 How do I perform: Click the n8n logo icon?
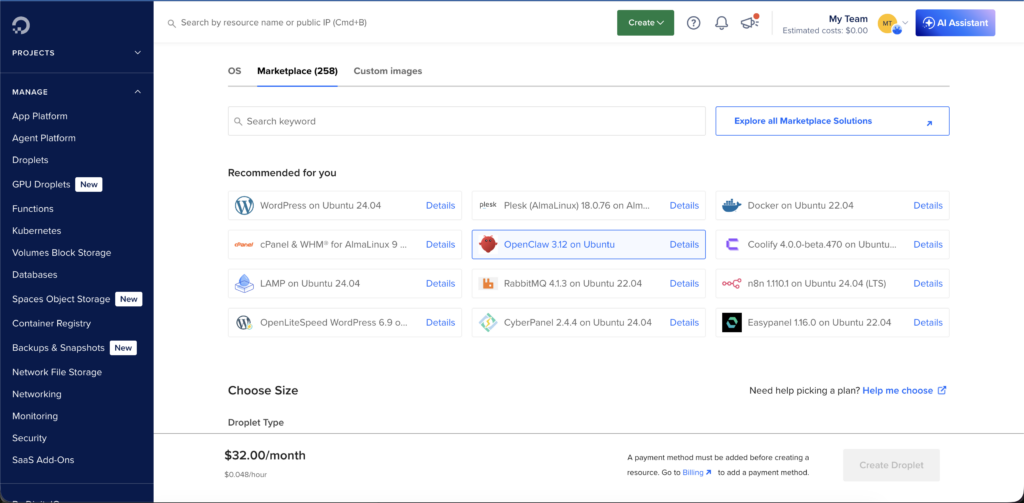pos(731,284)
